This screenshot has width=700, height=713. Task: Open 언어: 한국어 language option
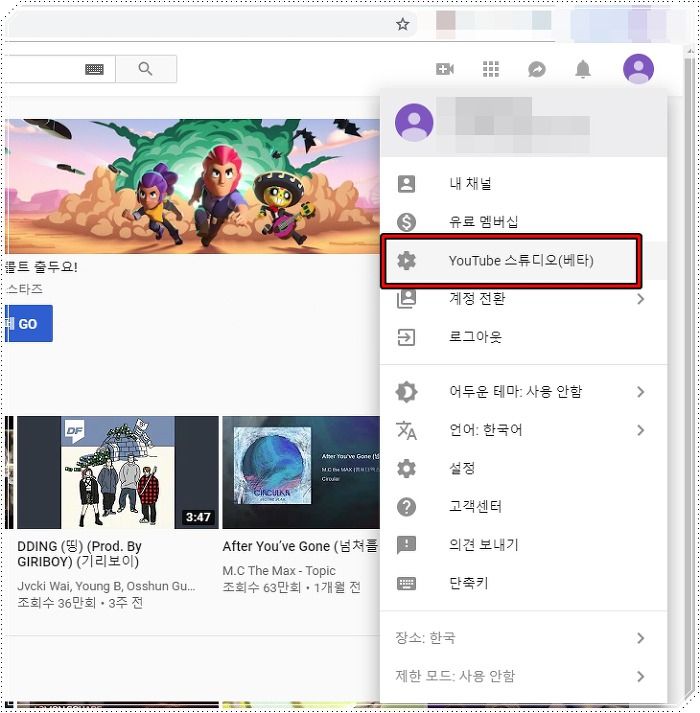(523, 430)
